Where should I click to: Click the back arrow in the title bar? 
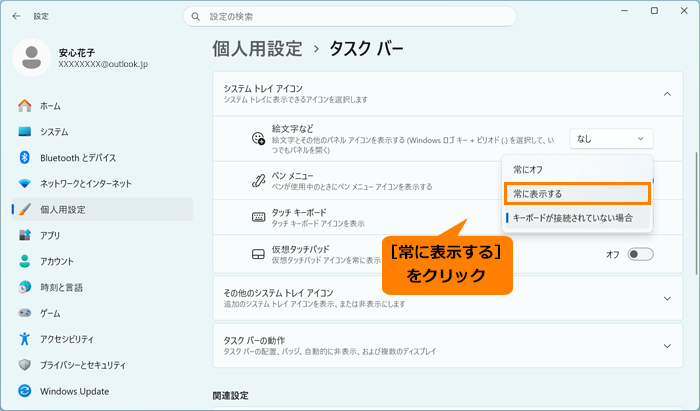point(17,16)
